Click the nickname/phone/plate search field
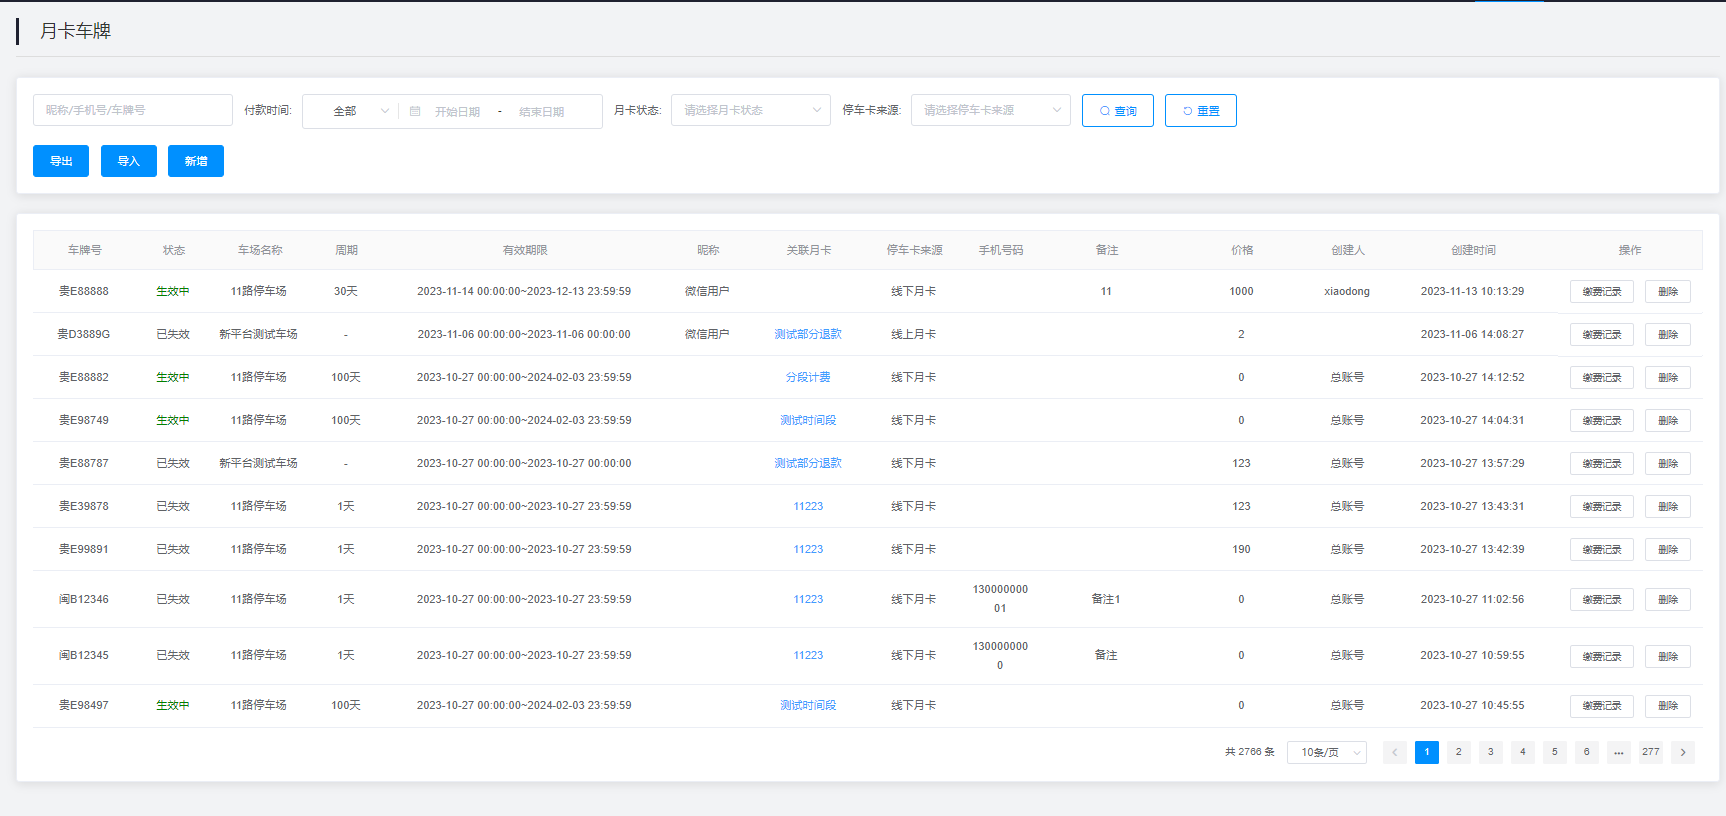 [x=133, y=110]
